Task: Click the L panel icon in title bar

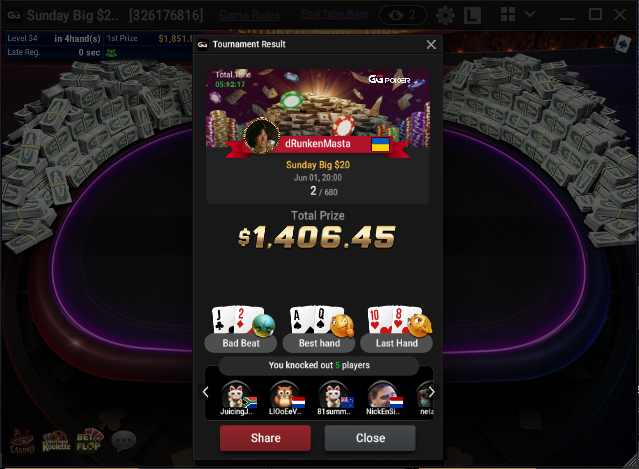Action: click(473, 15)
